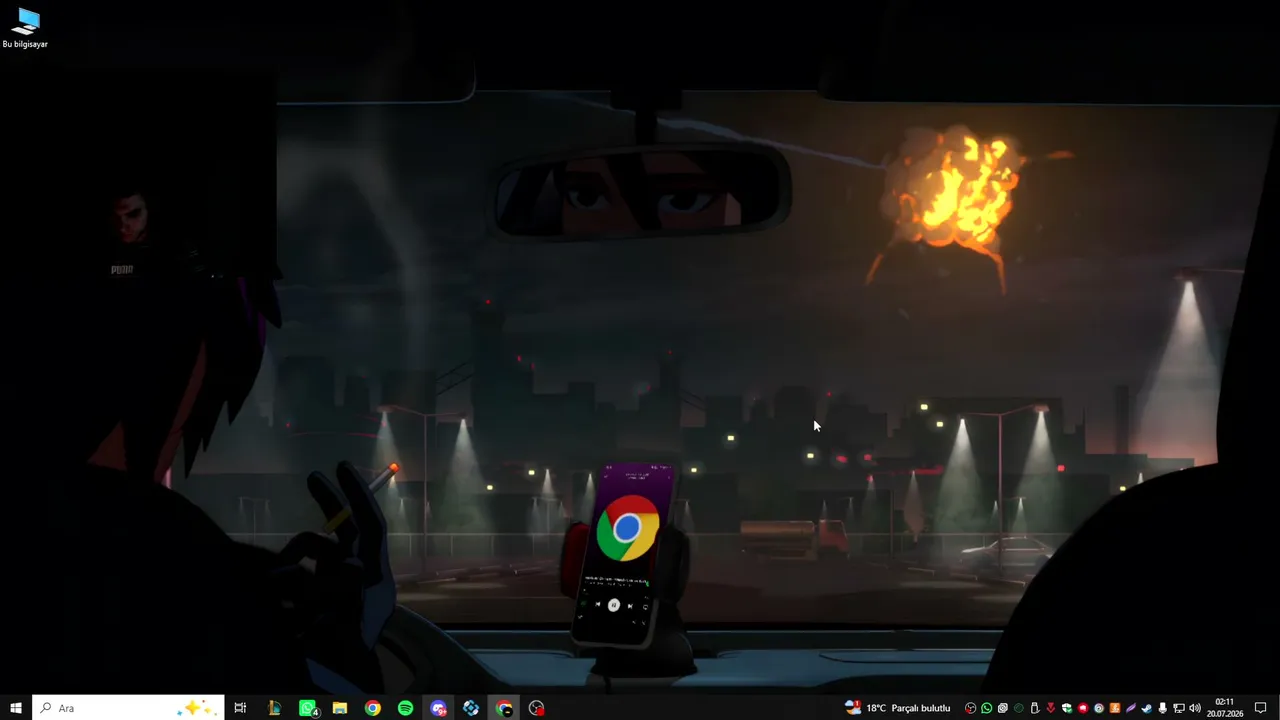Click the red square tray icon

point(1083,708)
